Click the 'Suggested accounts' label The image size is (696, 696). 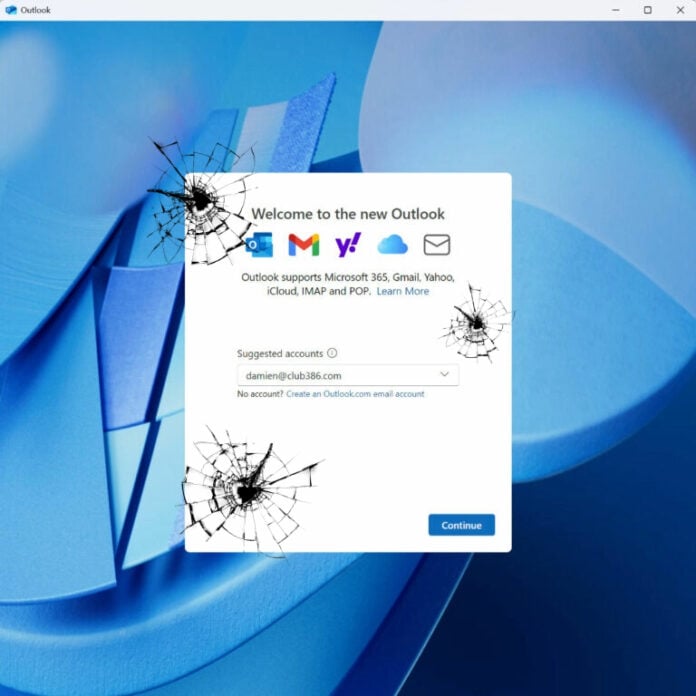(x=280, y=354)
